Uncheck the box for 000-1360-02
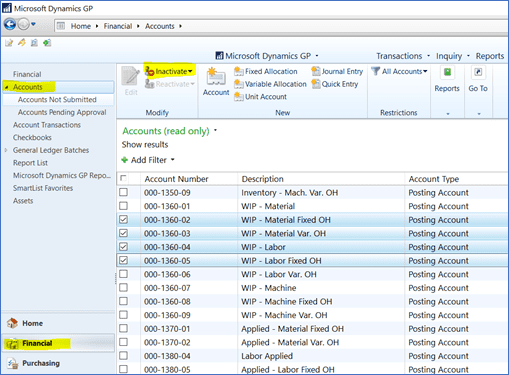509x375 pixels. [123, 220]
